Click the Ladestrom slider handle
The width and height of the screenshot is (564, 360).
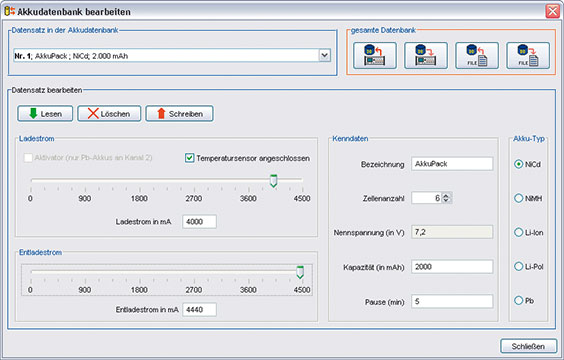(273, 181)
